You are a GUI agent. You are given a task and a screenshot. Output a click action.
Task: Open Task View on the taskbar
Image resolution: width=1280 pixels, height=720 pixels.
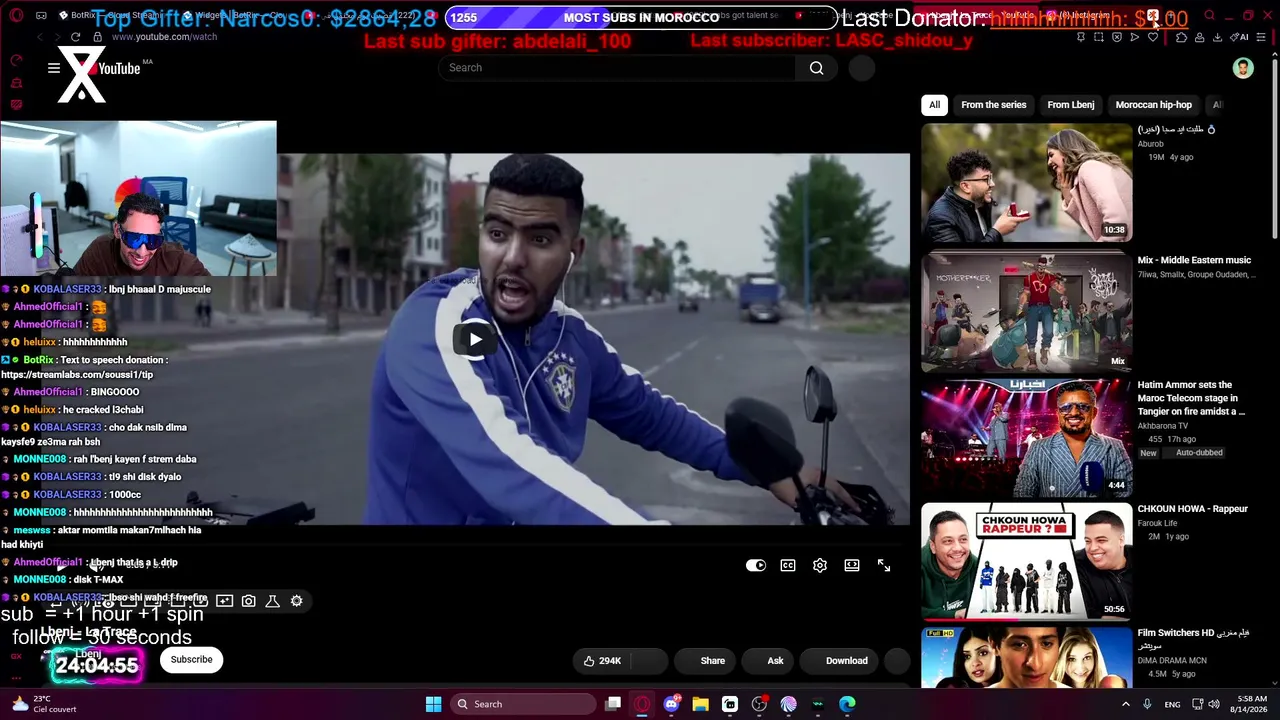coord(613,704)
